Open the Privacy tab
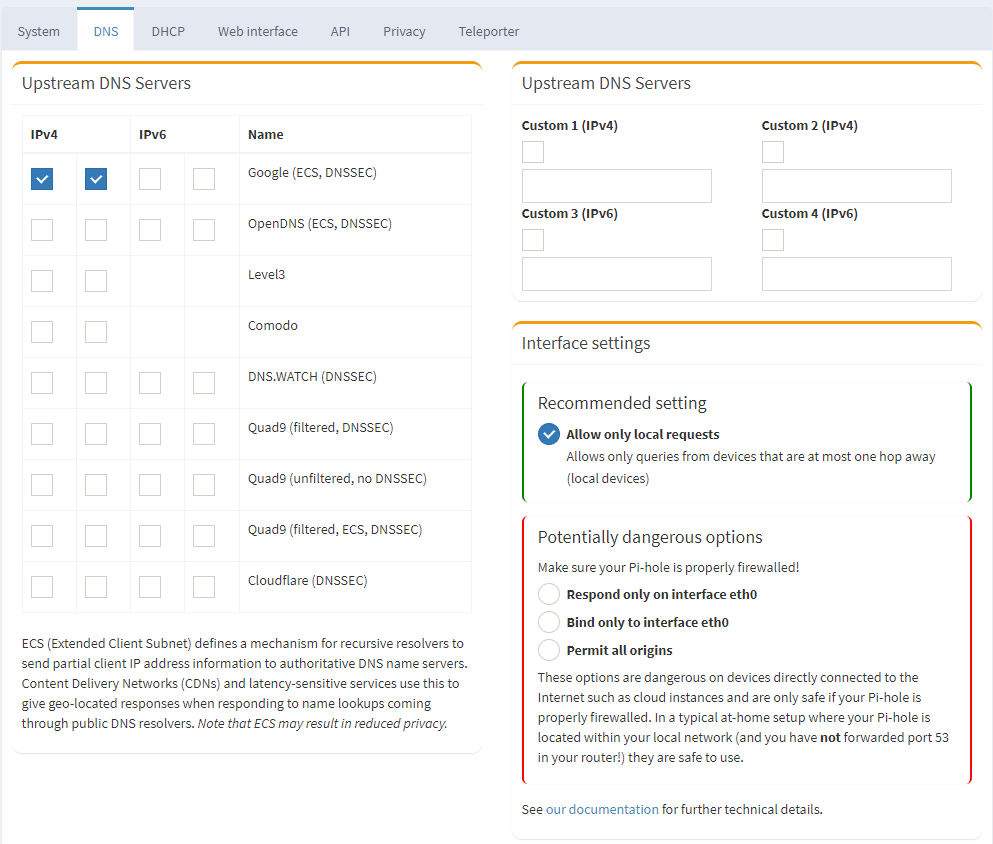The image size is (993, 844). (404, 31)
